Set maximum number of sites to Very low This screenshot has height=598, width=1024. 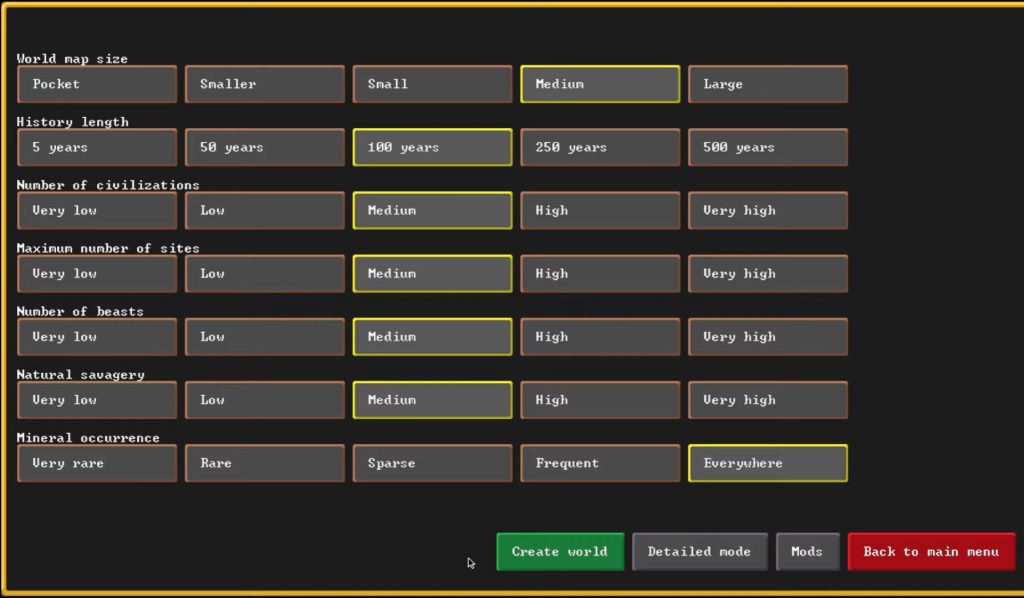click(x=97, y=274)
